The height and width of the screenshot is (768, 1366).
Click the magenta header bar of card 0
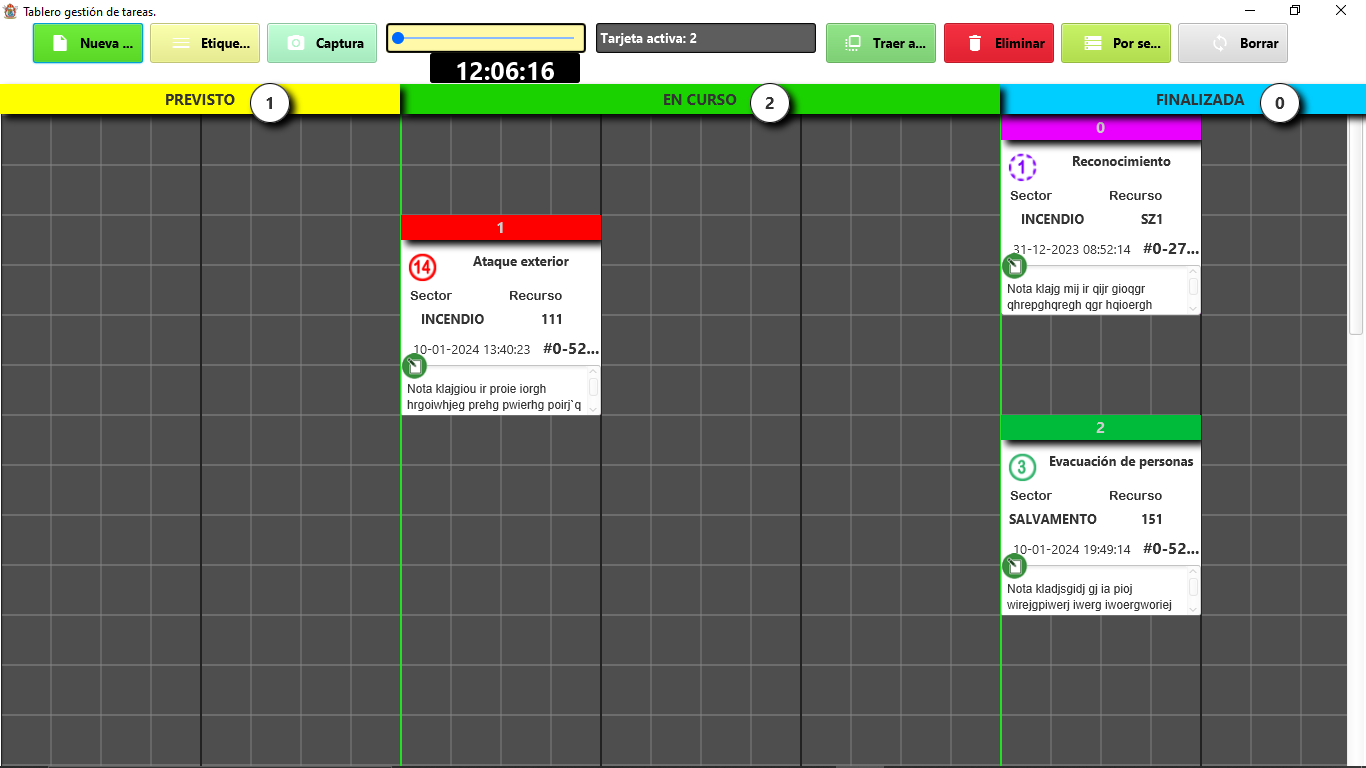click(x=1101, y=128)
